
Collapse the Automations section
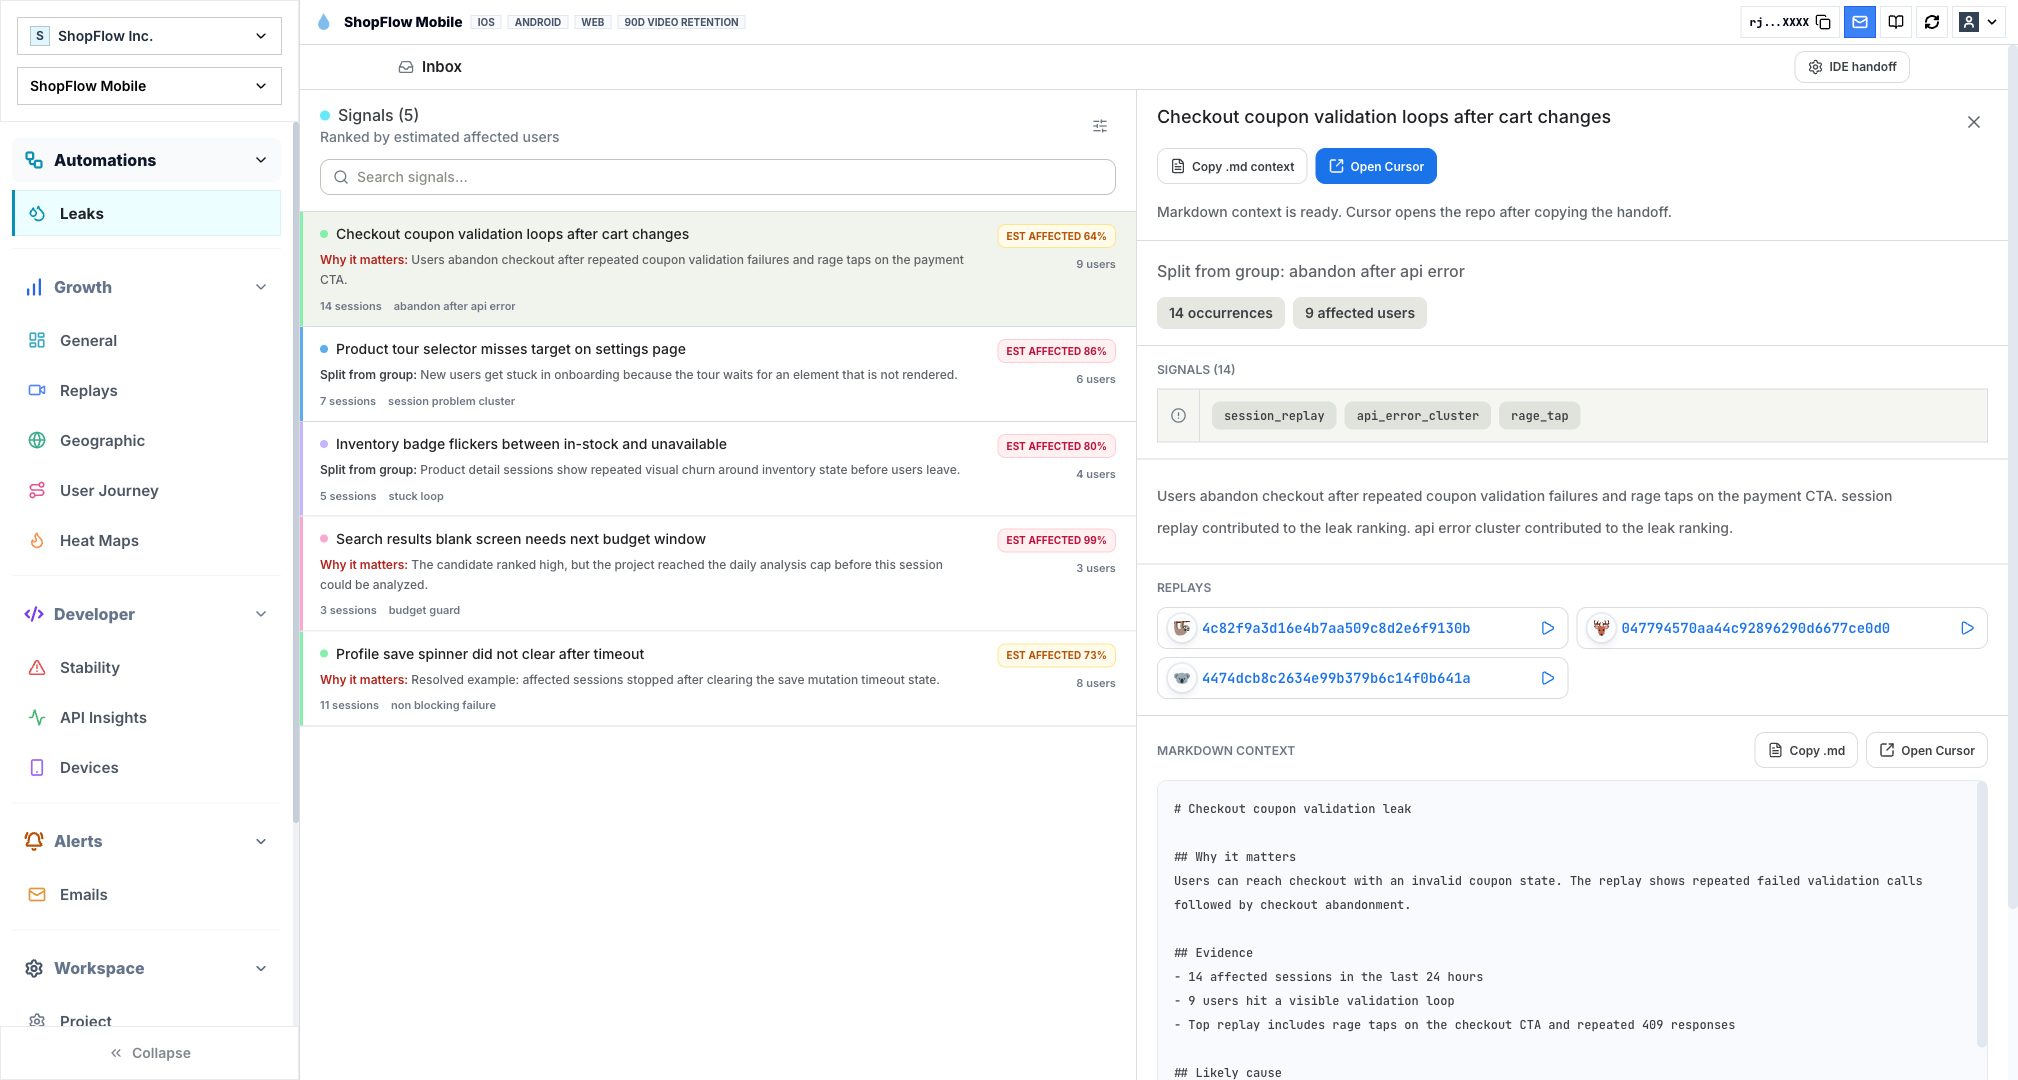pyautogui.click(x=261, y=160)
